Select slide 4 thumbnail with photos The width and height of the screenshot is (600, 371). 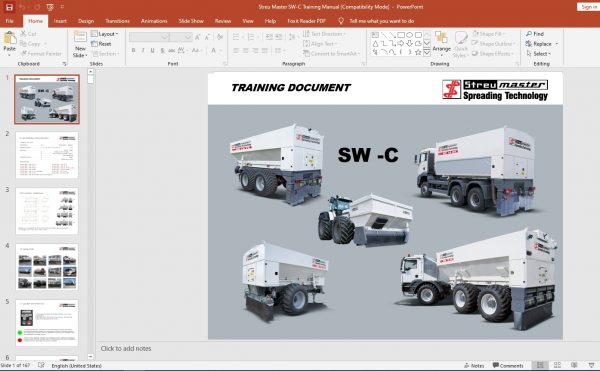(47, 267)
